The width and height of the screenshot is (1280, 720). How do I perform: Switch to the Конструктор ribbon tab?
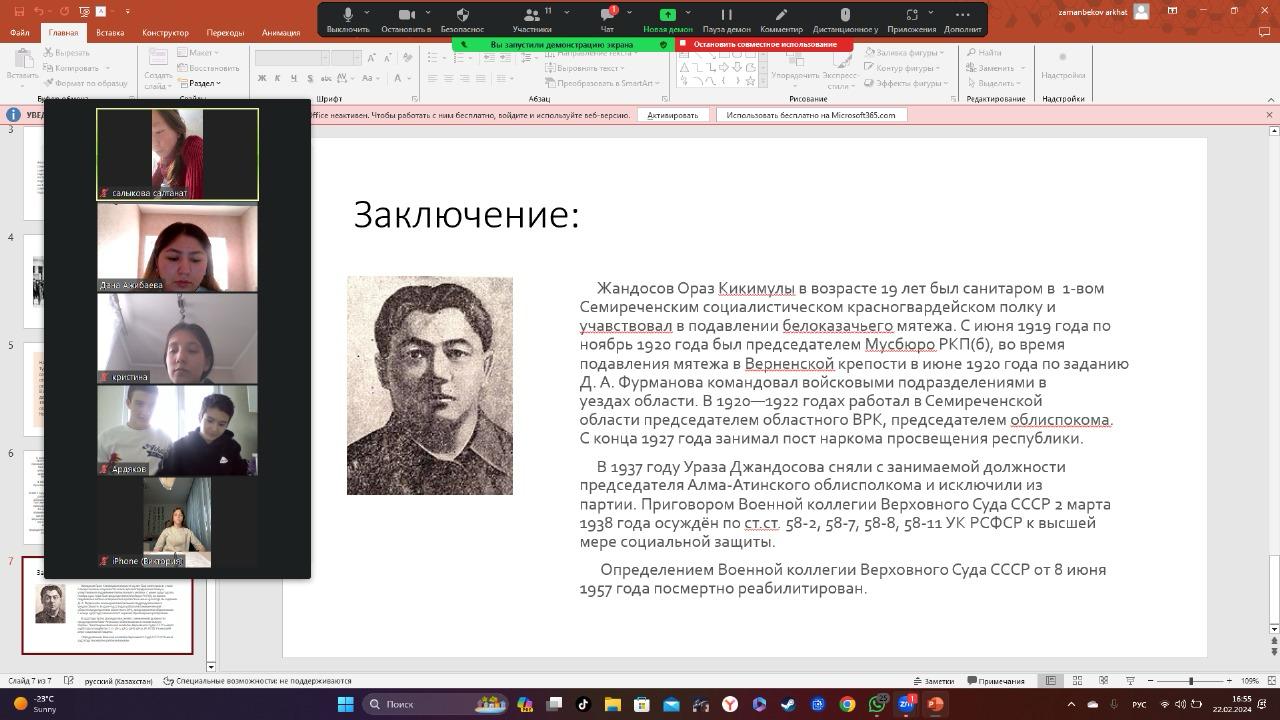point(165,32)
